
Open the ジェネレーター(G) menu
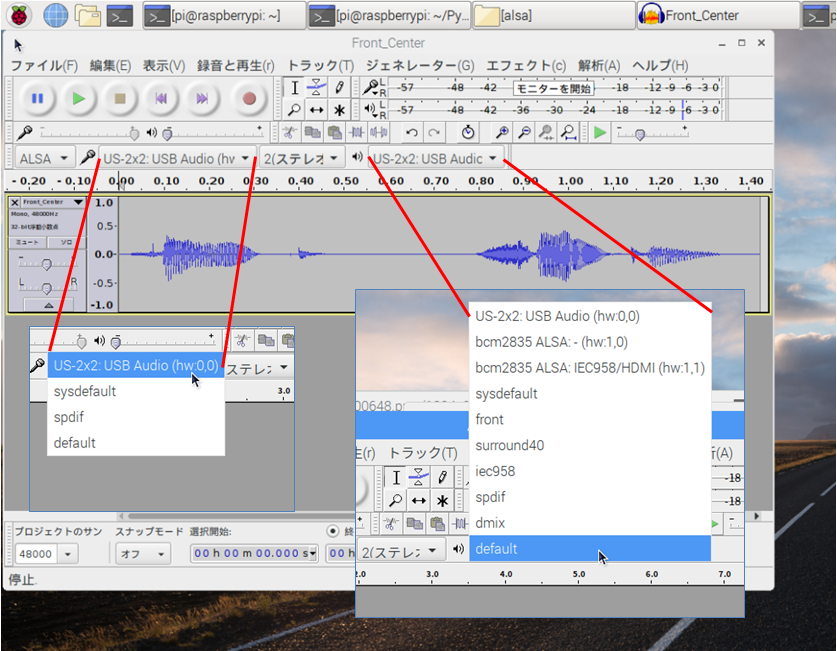[420, 66]
